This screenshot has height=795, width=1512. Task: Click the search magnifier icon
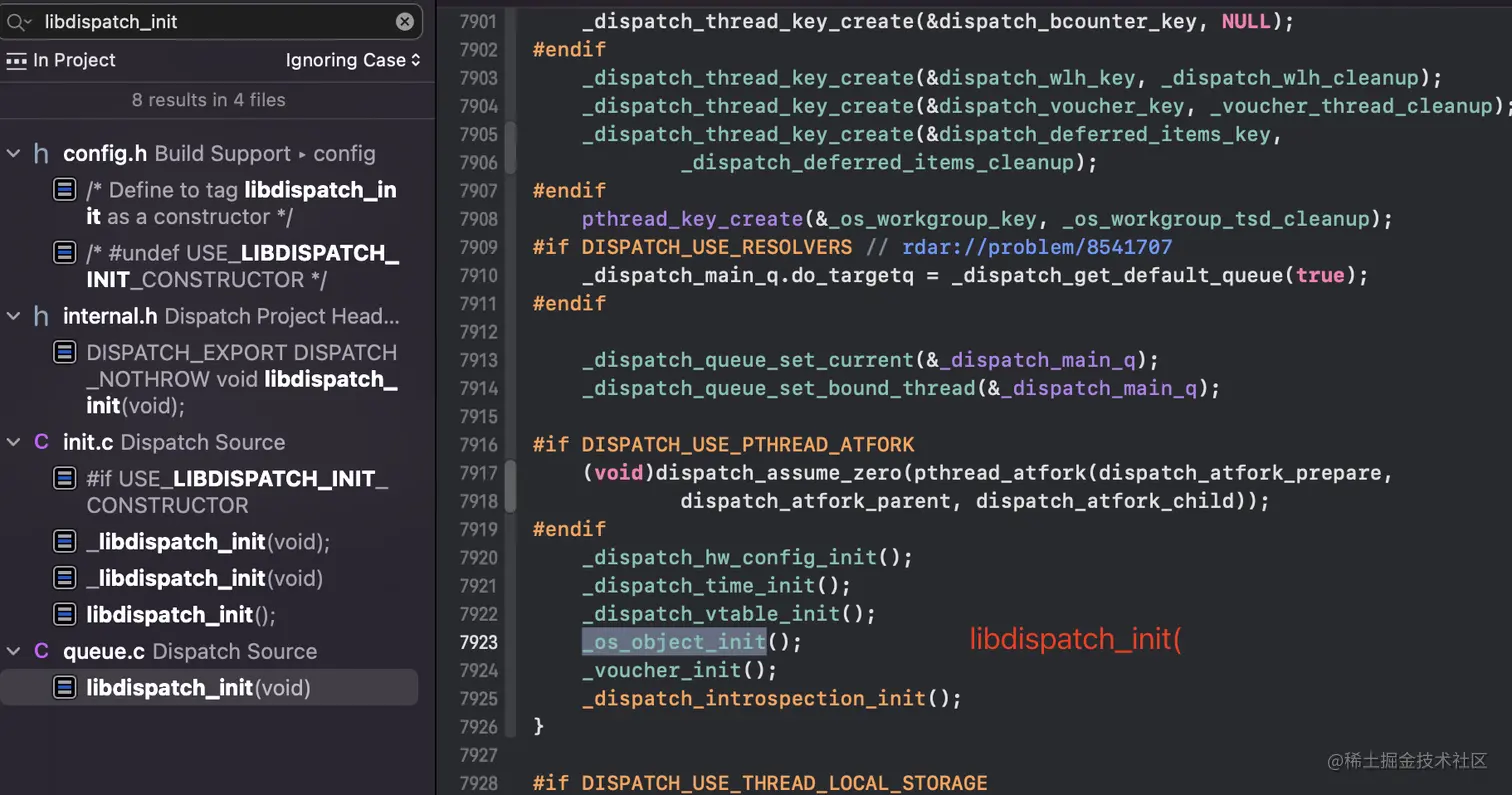(19, 21)
